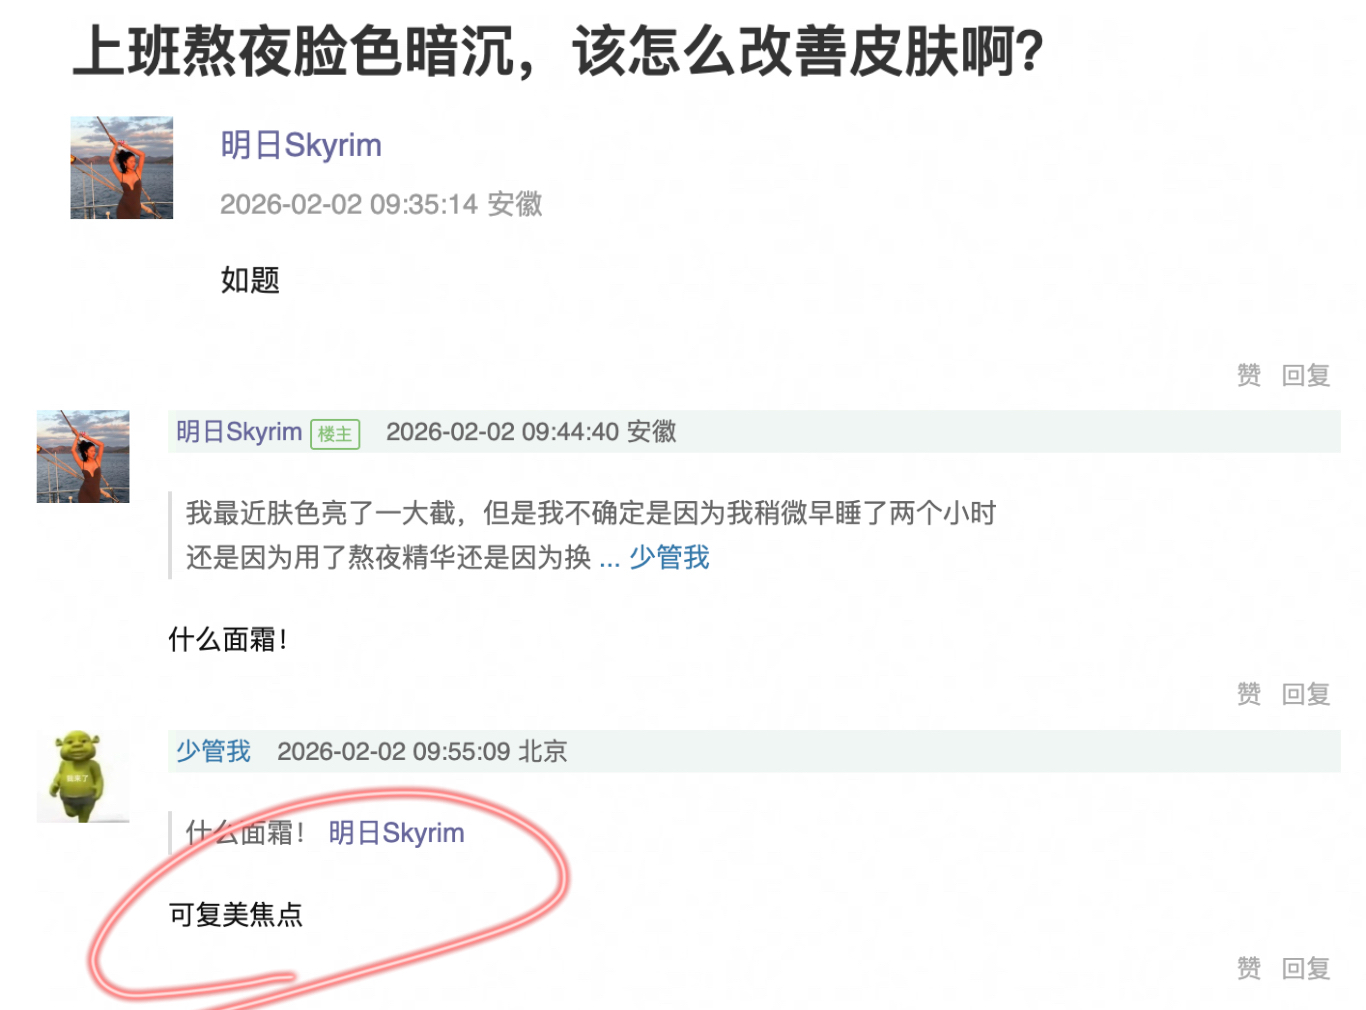Open 明日Skyrim username next to 楼主 badge
This screenshot has height=1010, width=1366.
(239, 432)
